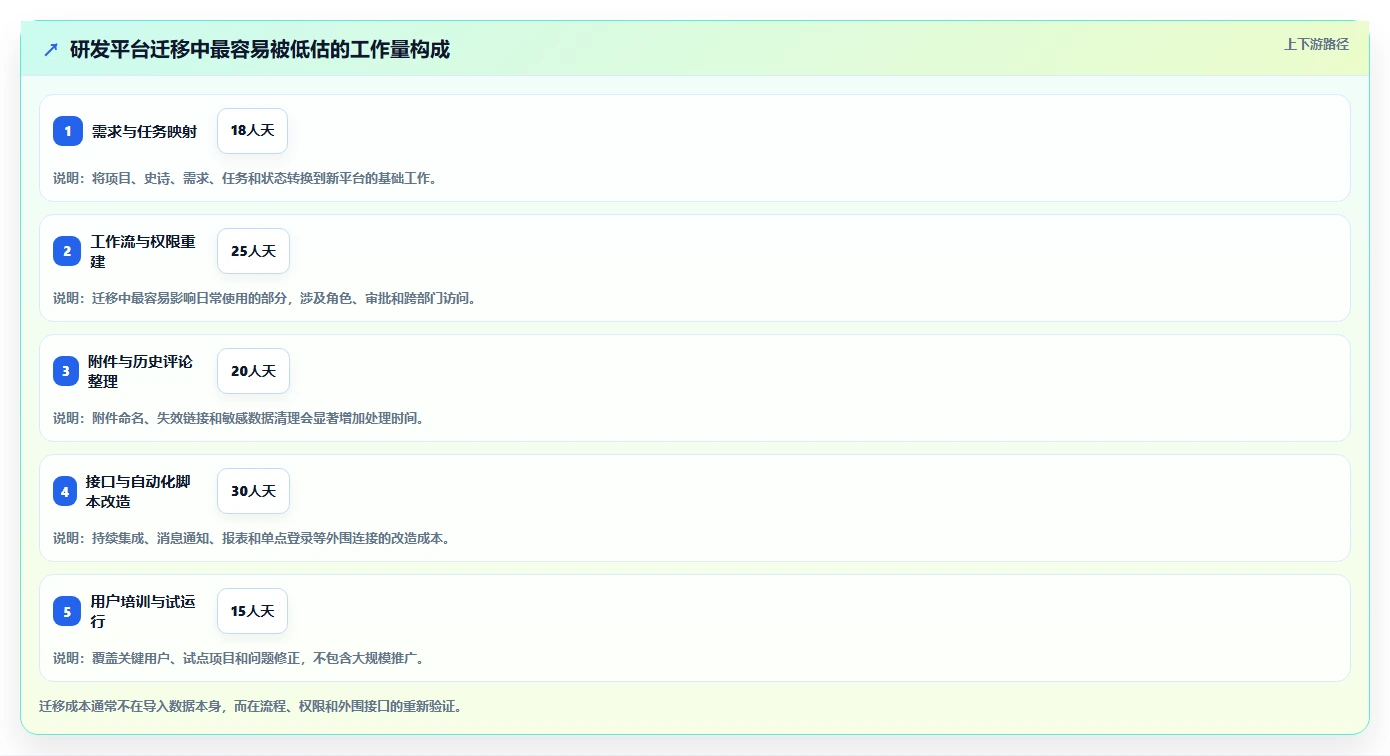Click number badge 1 for 需求与任务映射
The width and height of the screenshot is (1390, 756).
pos(68,131)
